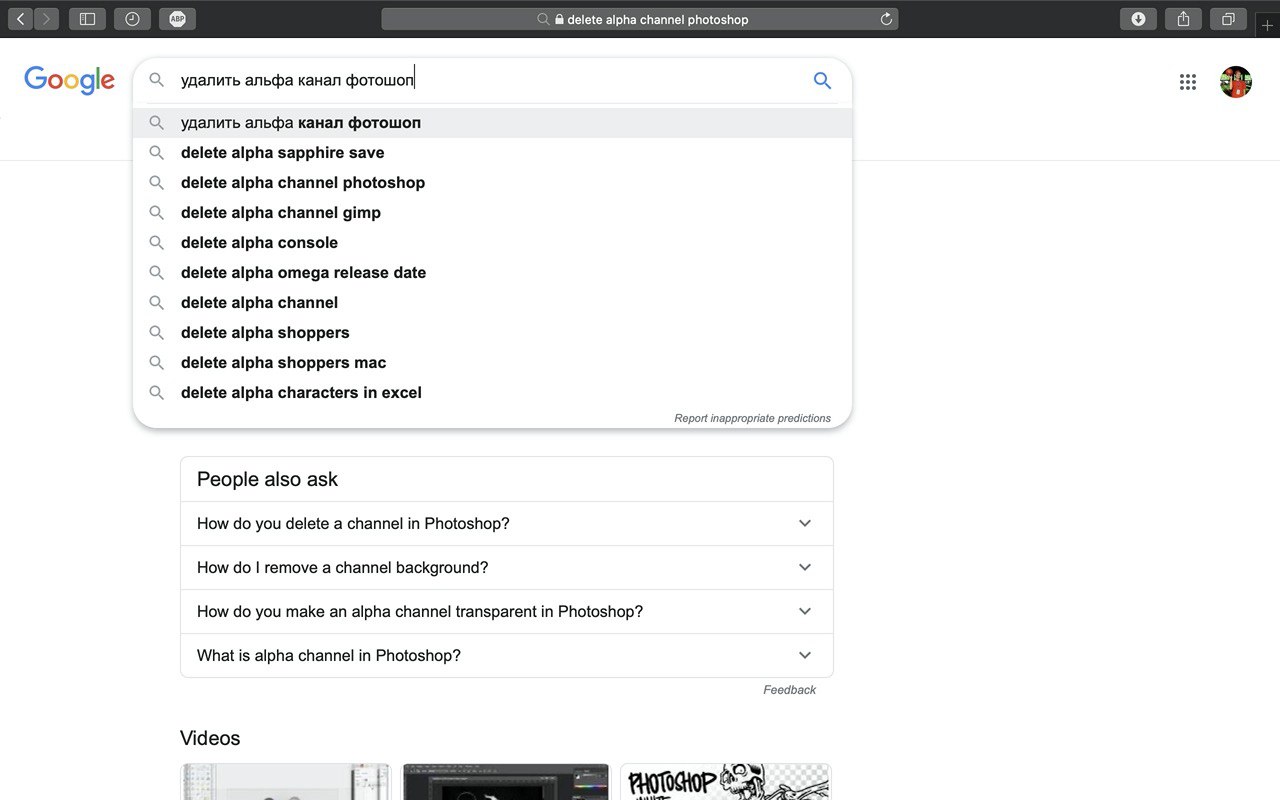Screen dimensions: 1280x800
Task: Expand 'How do you make an alpha channel transparent'
Action: (506, 611)
